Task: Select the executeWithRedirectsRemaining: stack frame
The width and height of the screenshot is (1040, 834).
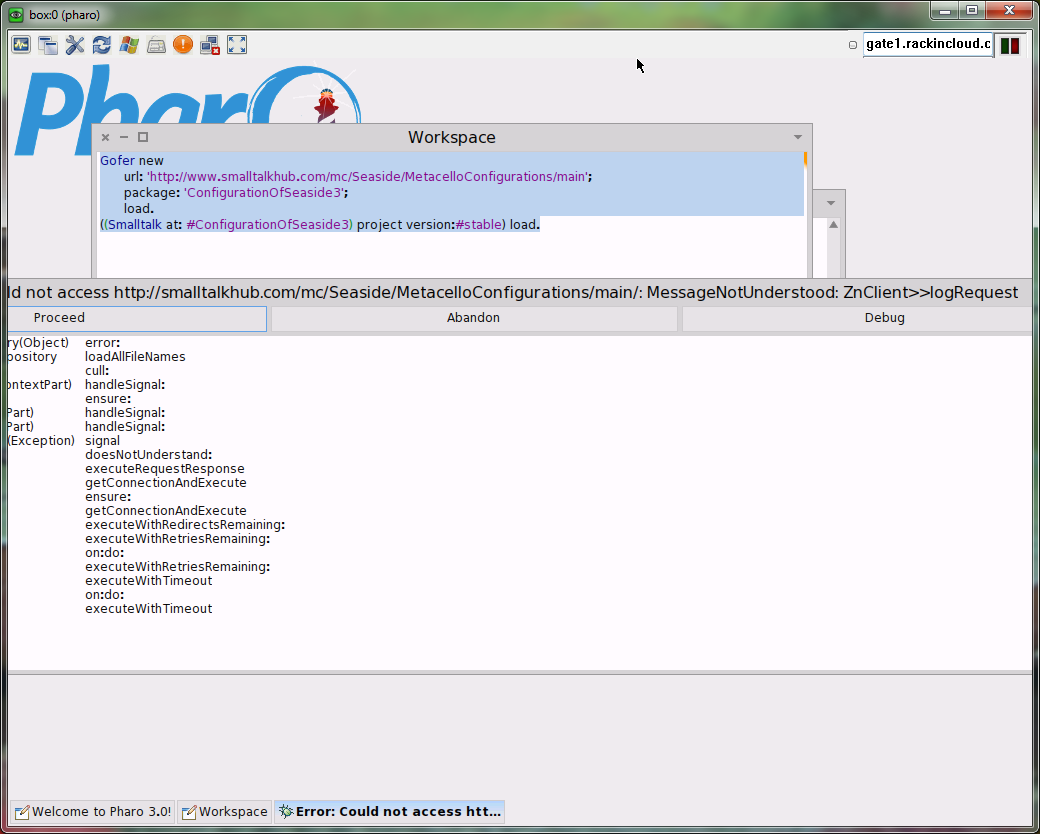Action: pyautogui.click(x=185, y=525)
